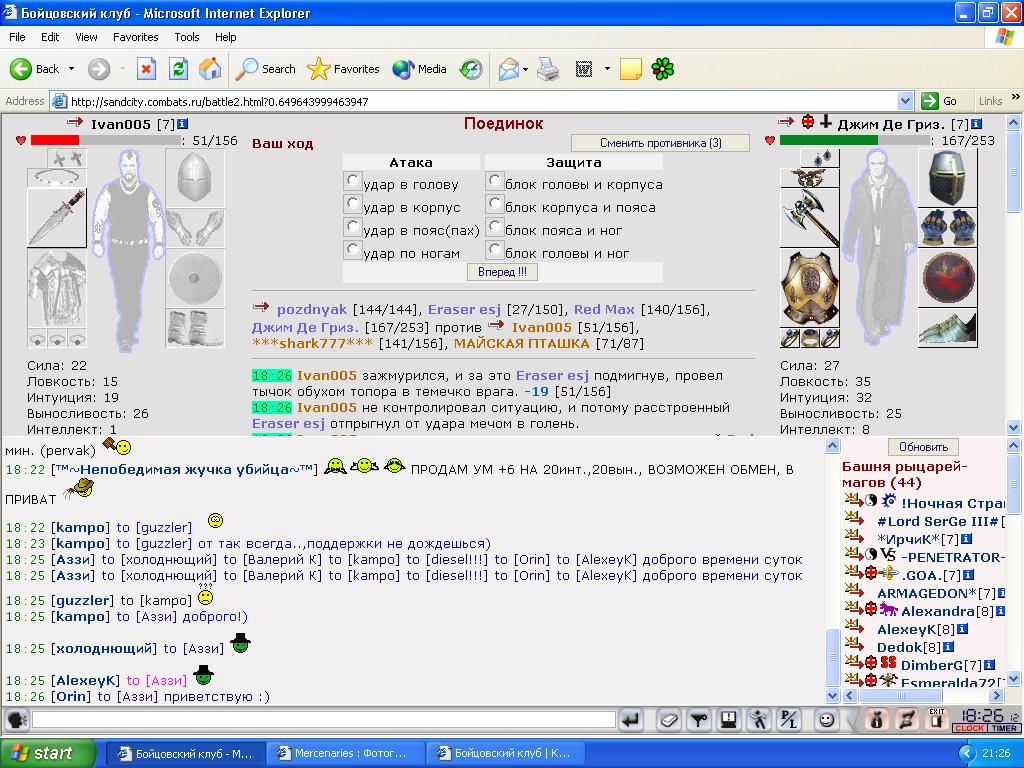Click the Go button next to address bar

coord(939,101)
